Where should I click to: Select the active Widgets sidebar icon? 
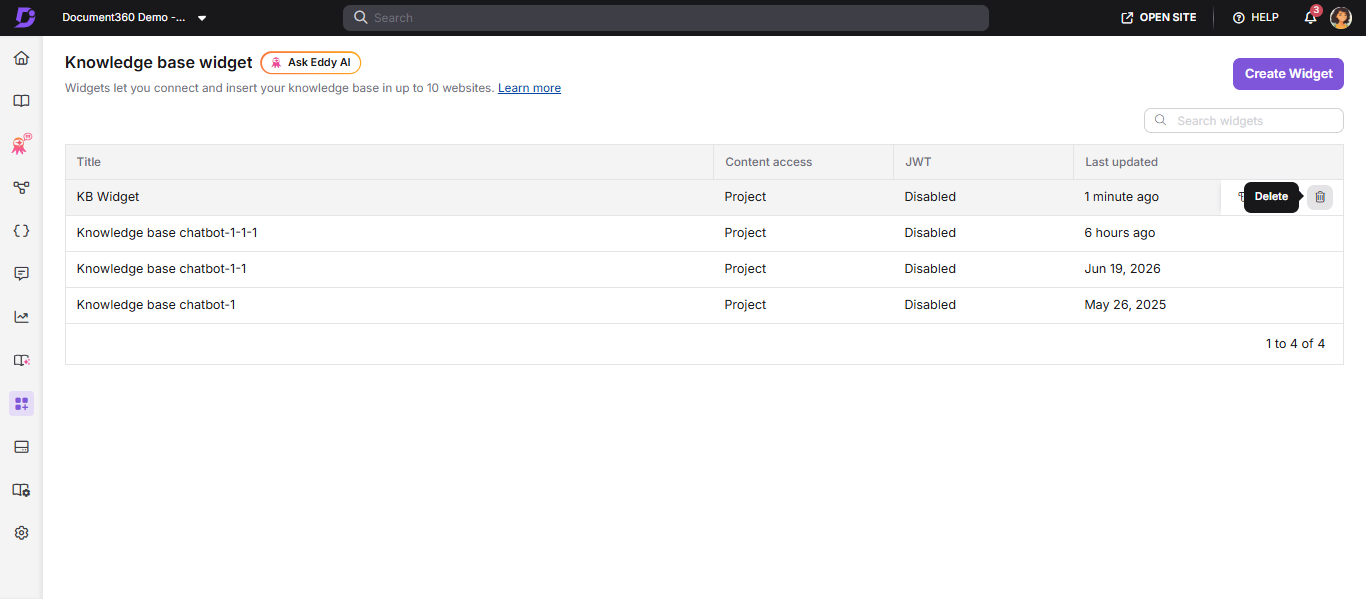pyautogui.click(x=21, y=404)
